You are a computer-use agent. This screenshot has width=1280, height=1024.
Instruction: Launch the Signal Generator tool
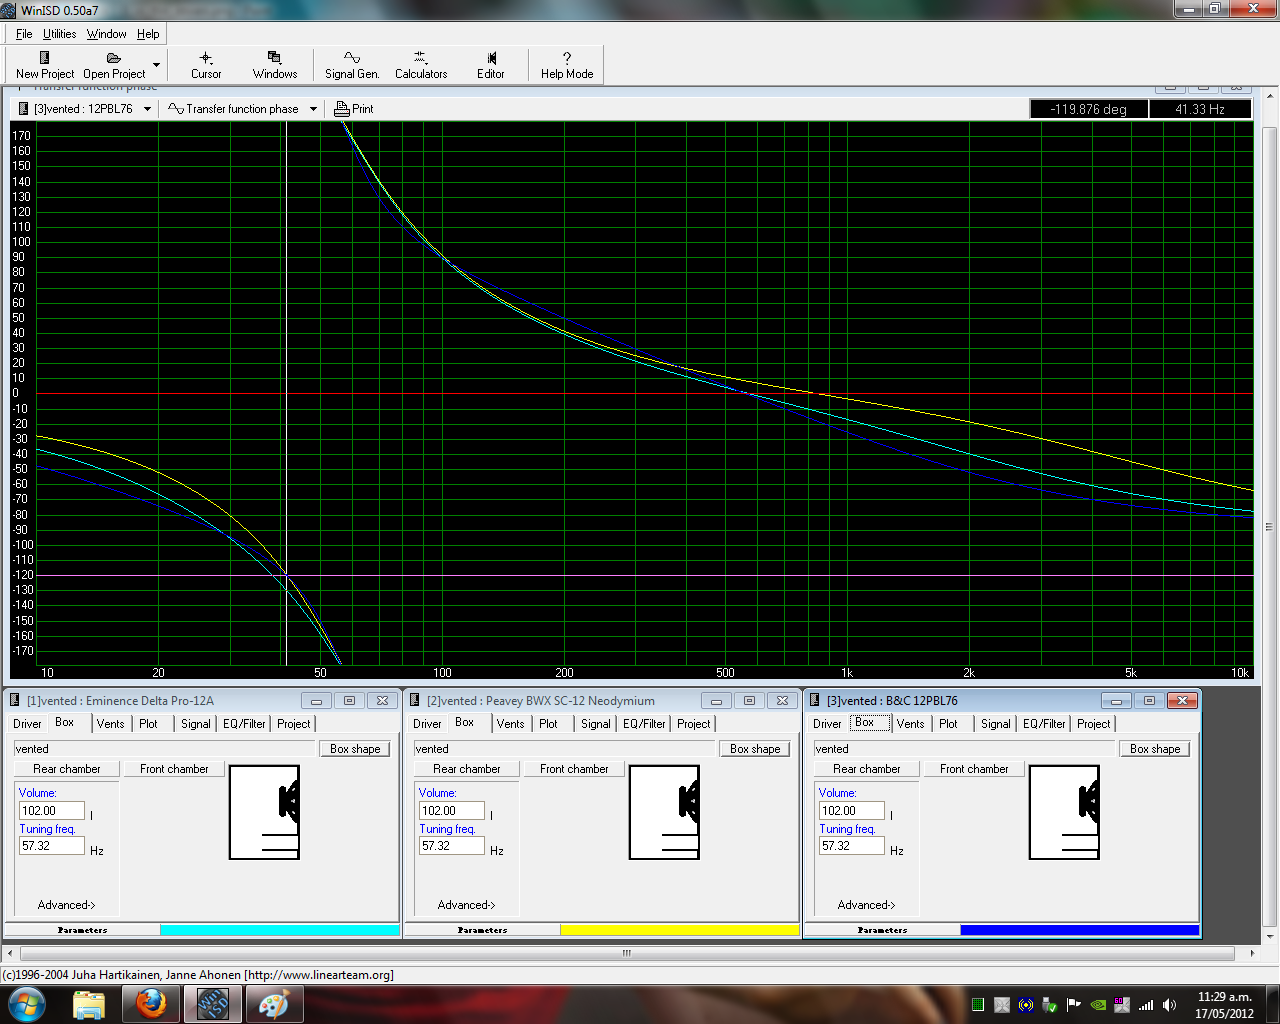pyautogui.click(x=352, y=64)
